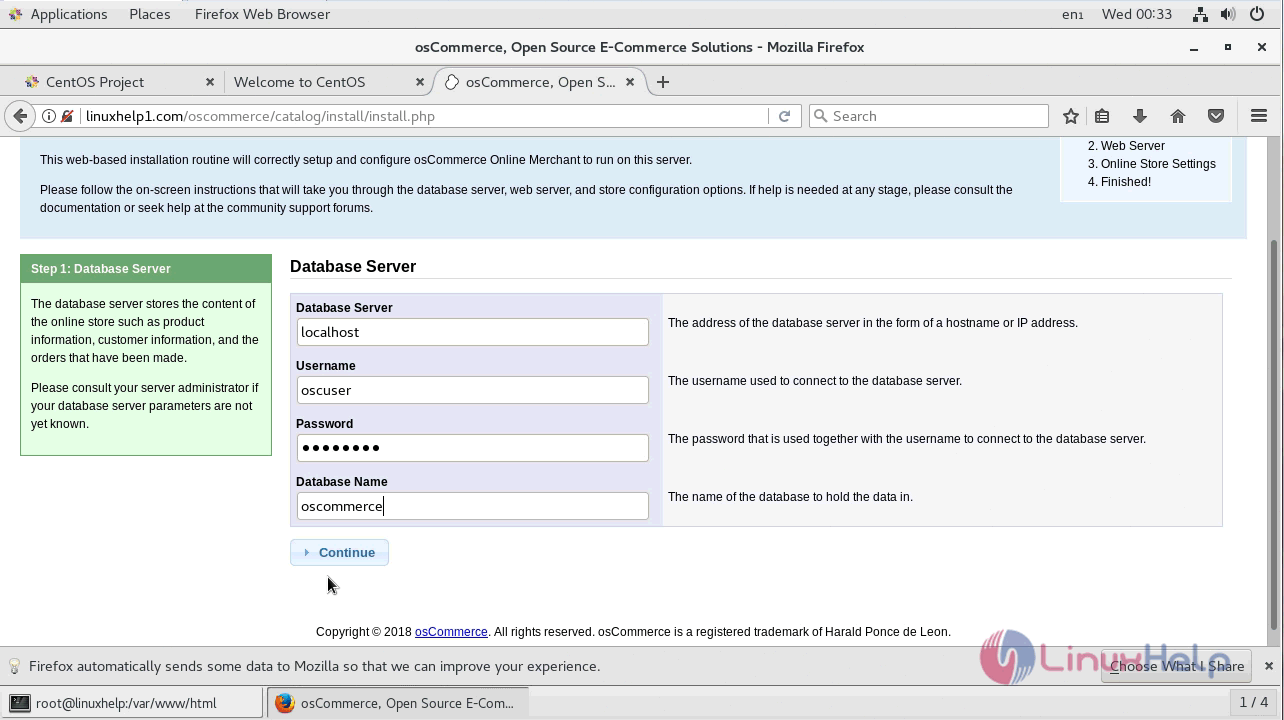Image resolution: width=1284 pixels, height=720 pixels.
Task: Click the lightbulb icon in notification bar
Action: pos(15,666)
